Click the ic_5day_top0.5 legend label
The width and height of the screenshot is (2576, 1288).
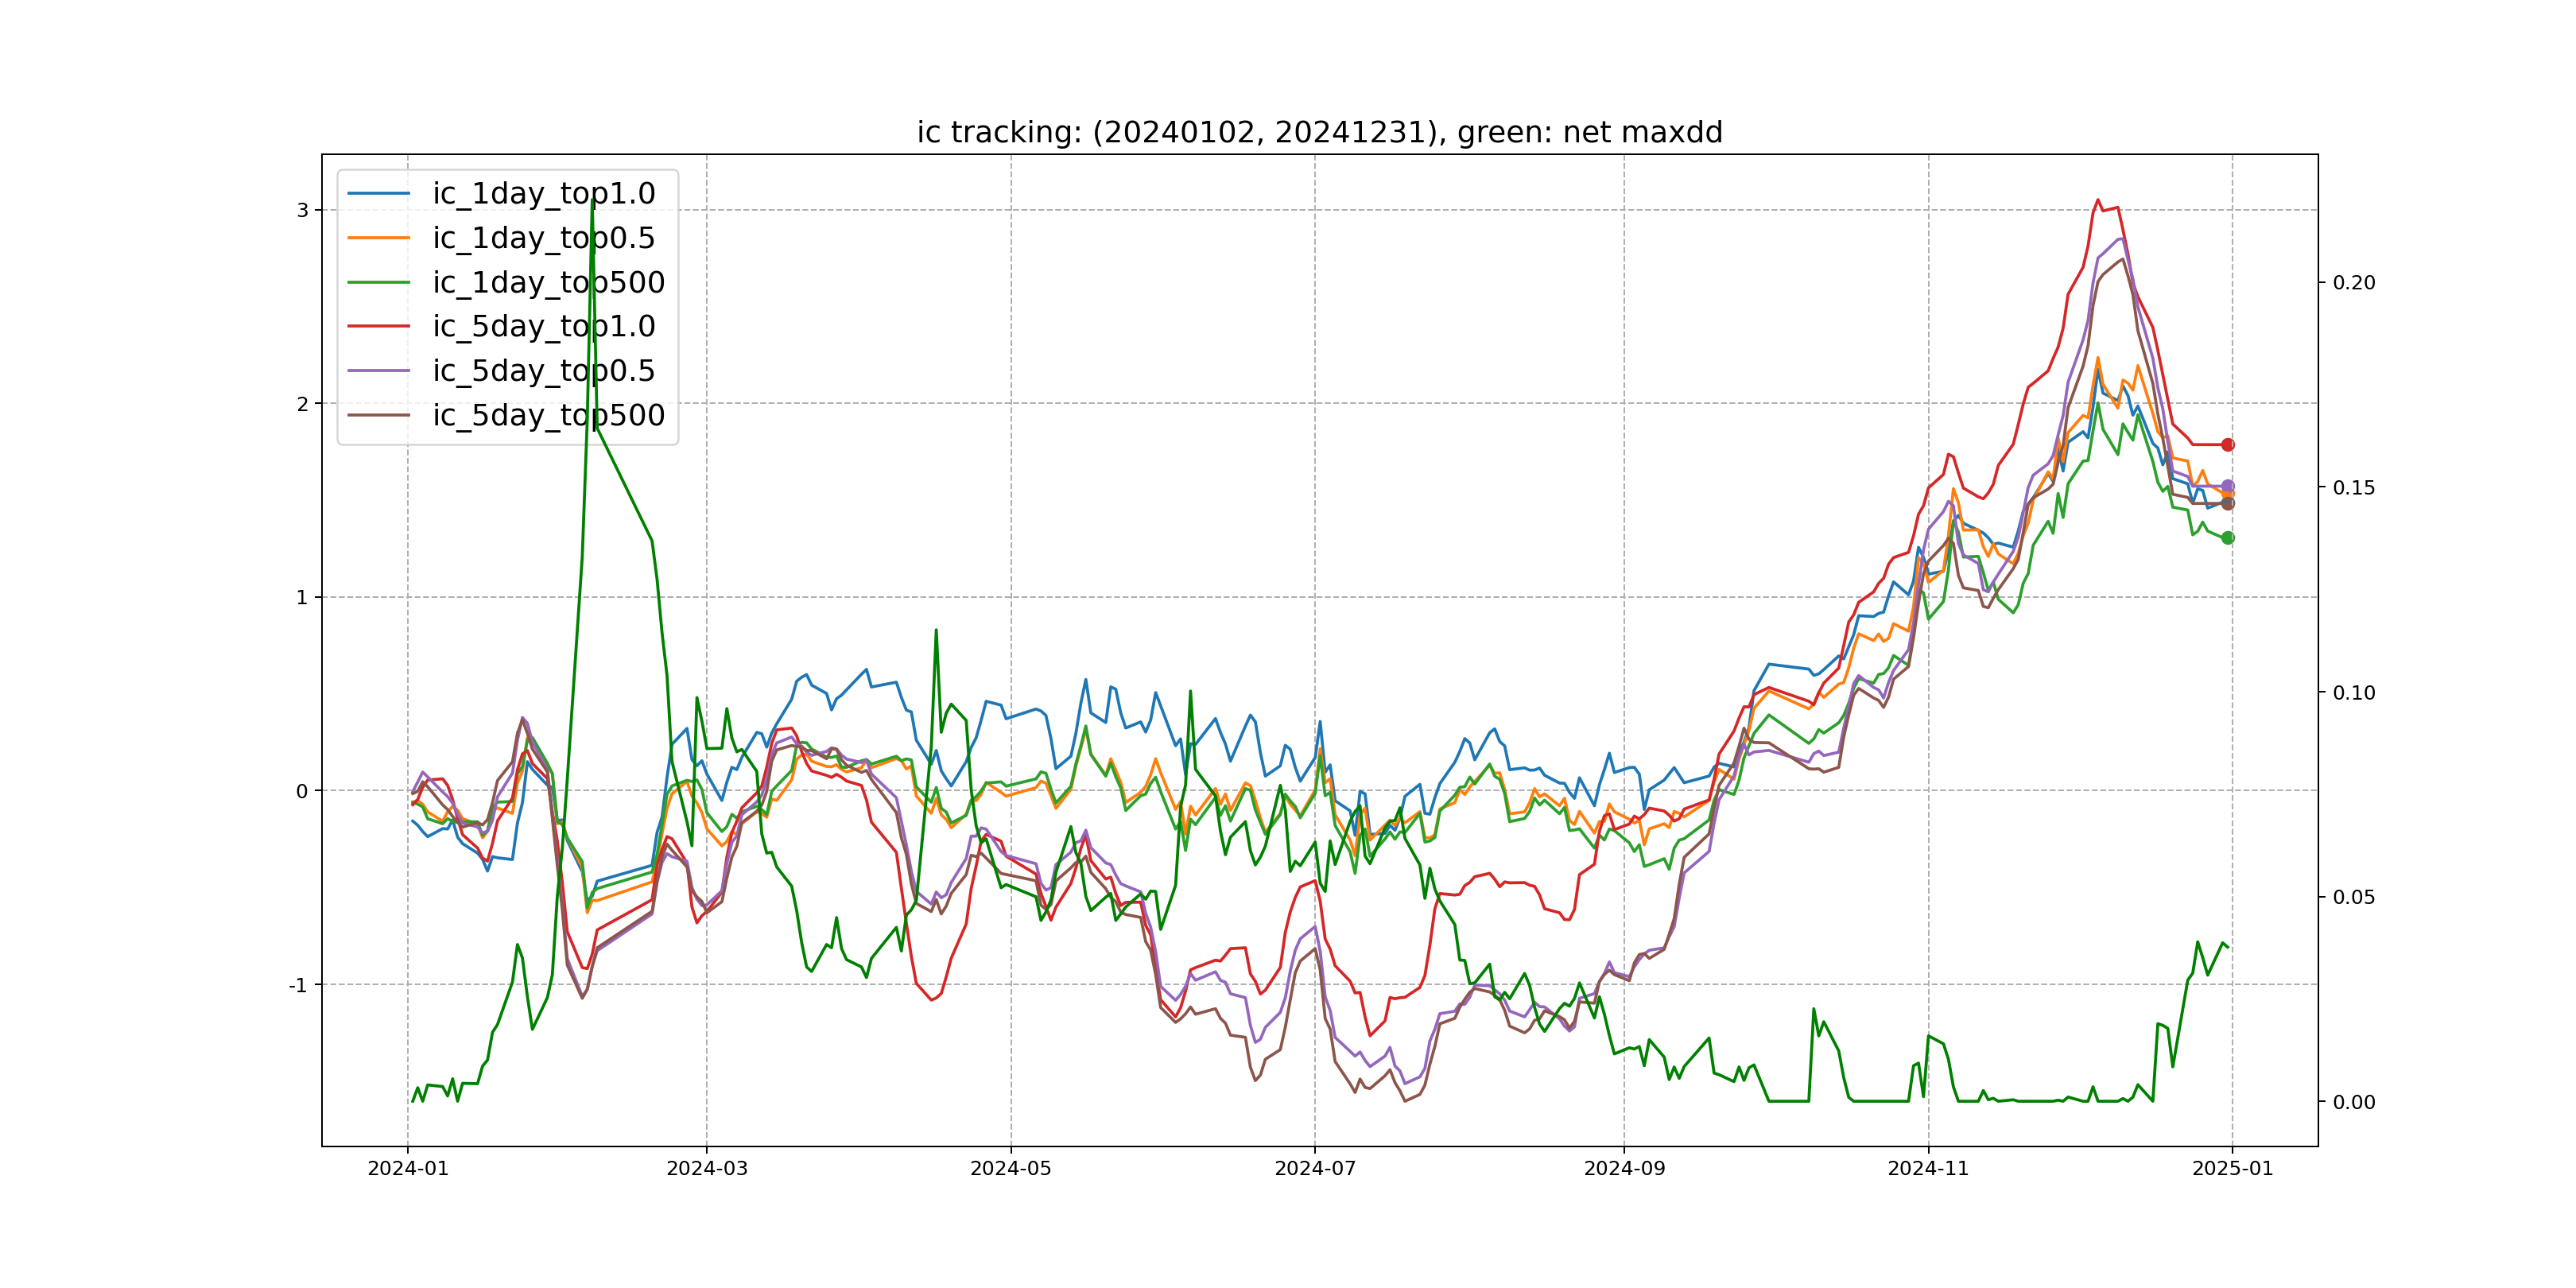(543, 371)
